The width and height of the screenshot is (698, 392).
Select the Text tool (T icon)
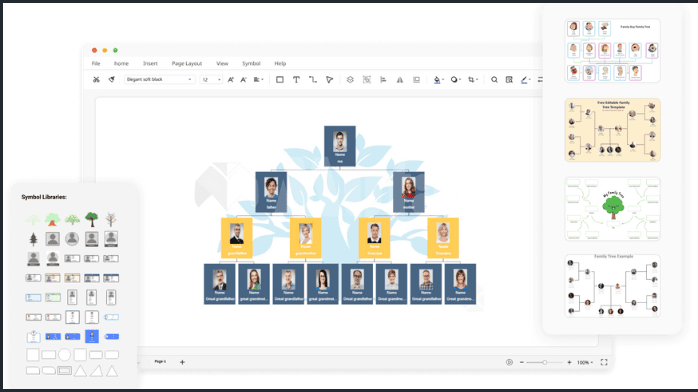pos(296,80)
